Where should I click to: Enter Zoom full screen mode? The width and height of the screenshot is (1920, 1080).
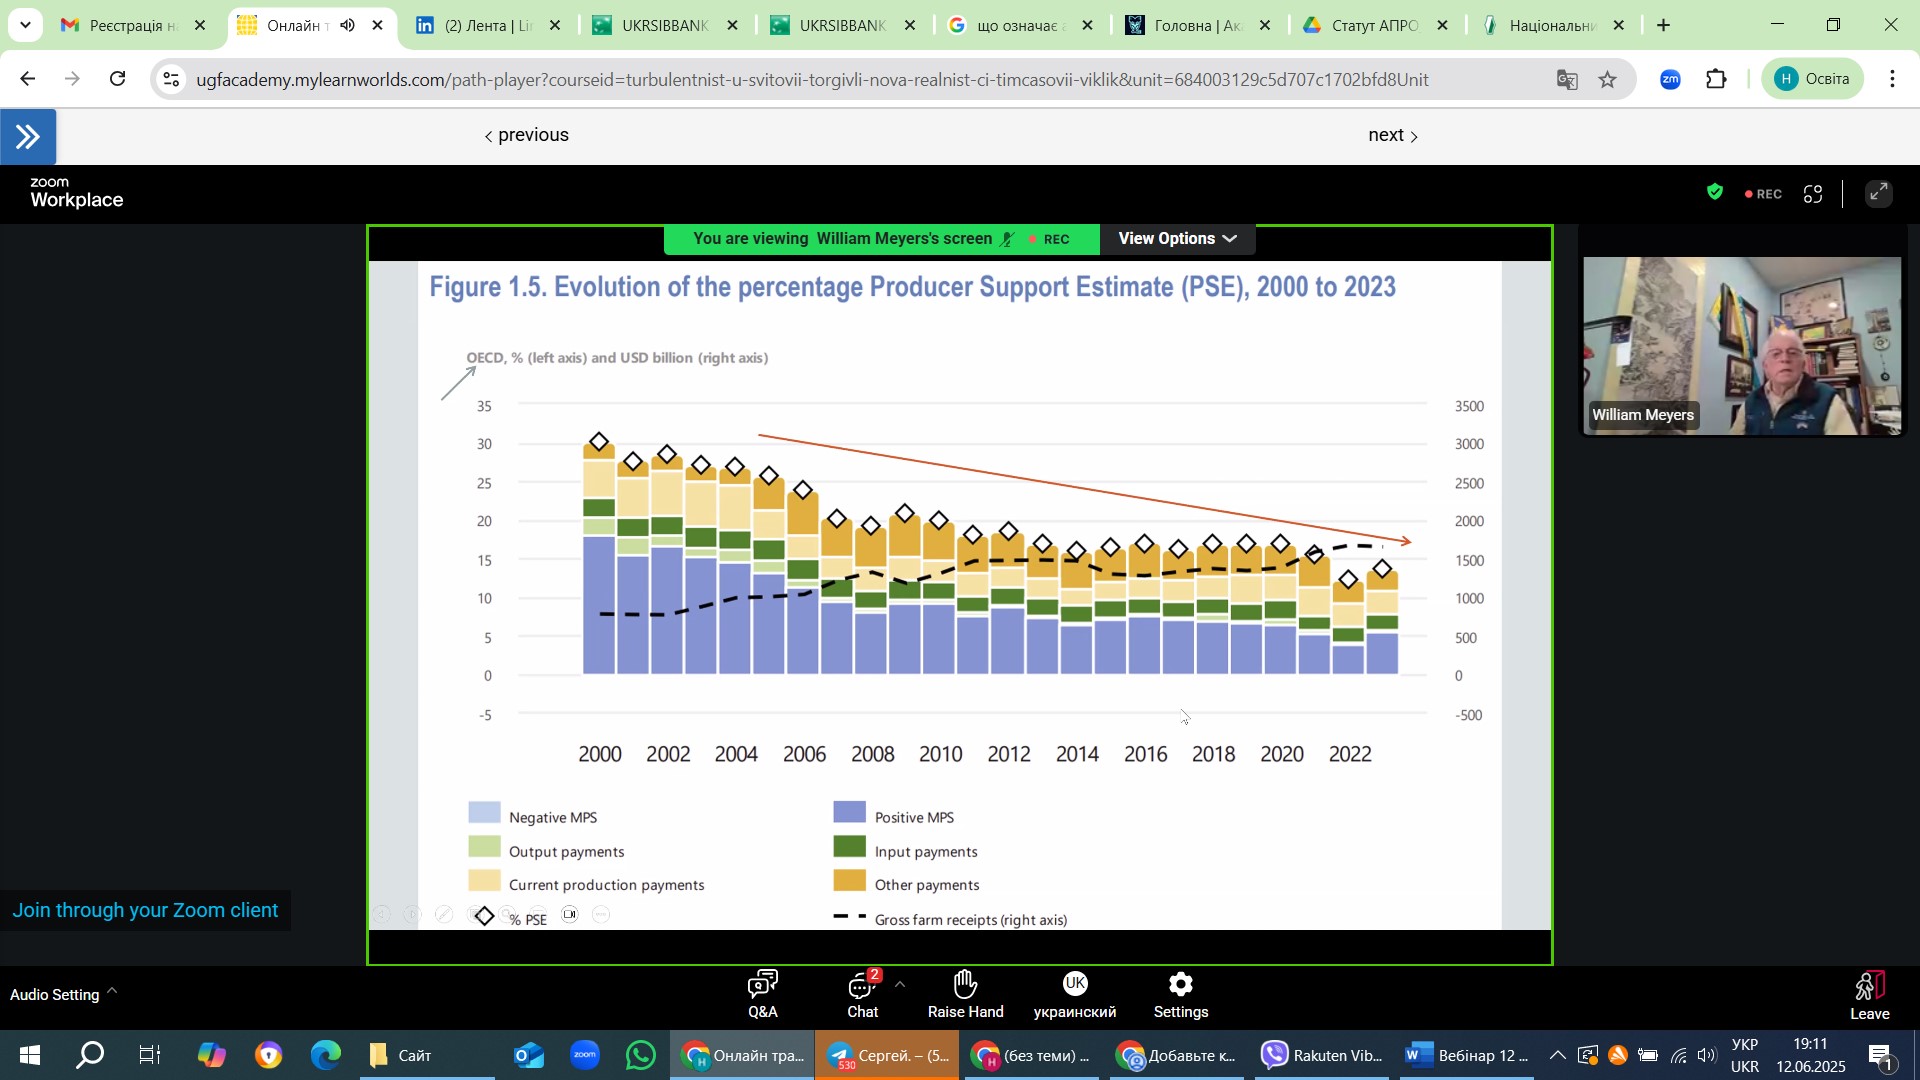(1879, 194)
